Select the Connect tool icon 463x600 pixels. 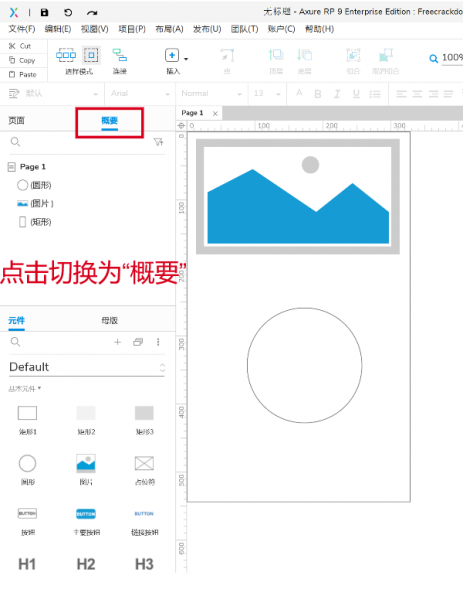point(119,55)
